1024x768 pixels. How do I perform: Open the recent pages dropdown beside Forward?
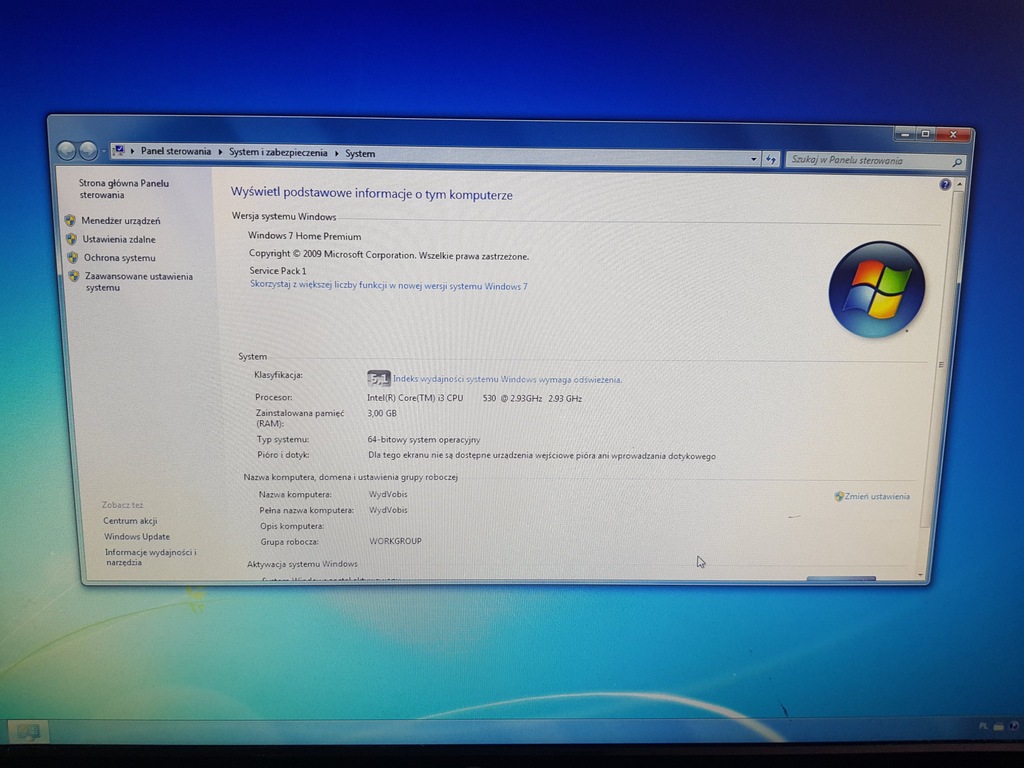coord(104,152)
